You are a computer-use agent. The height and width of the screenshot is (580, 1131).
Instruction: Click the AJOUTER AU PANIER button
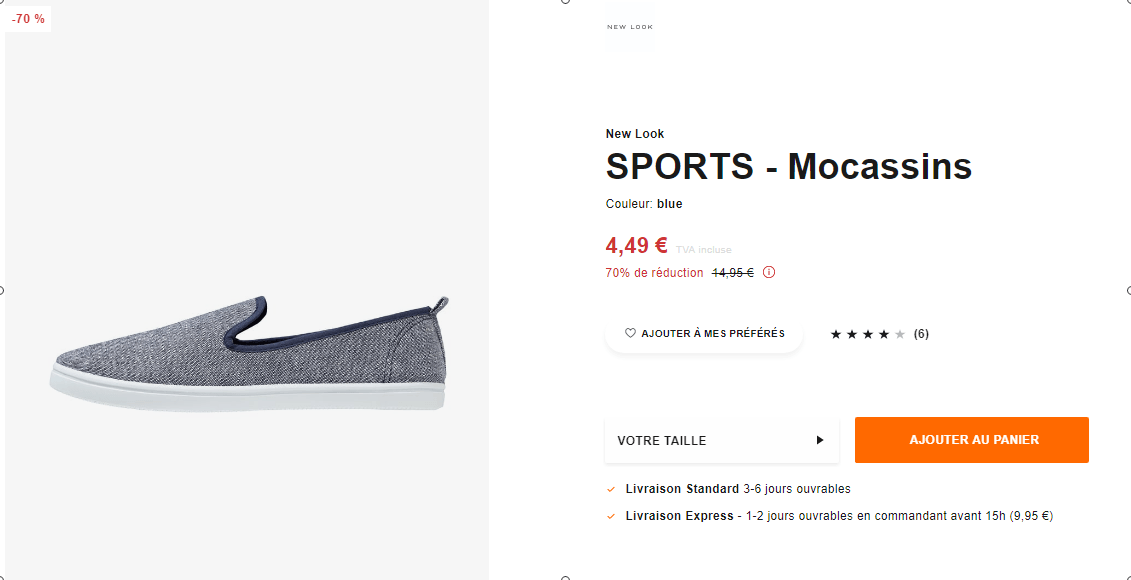tap(971, 440)
